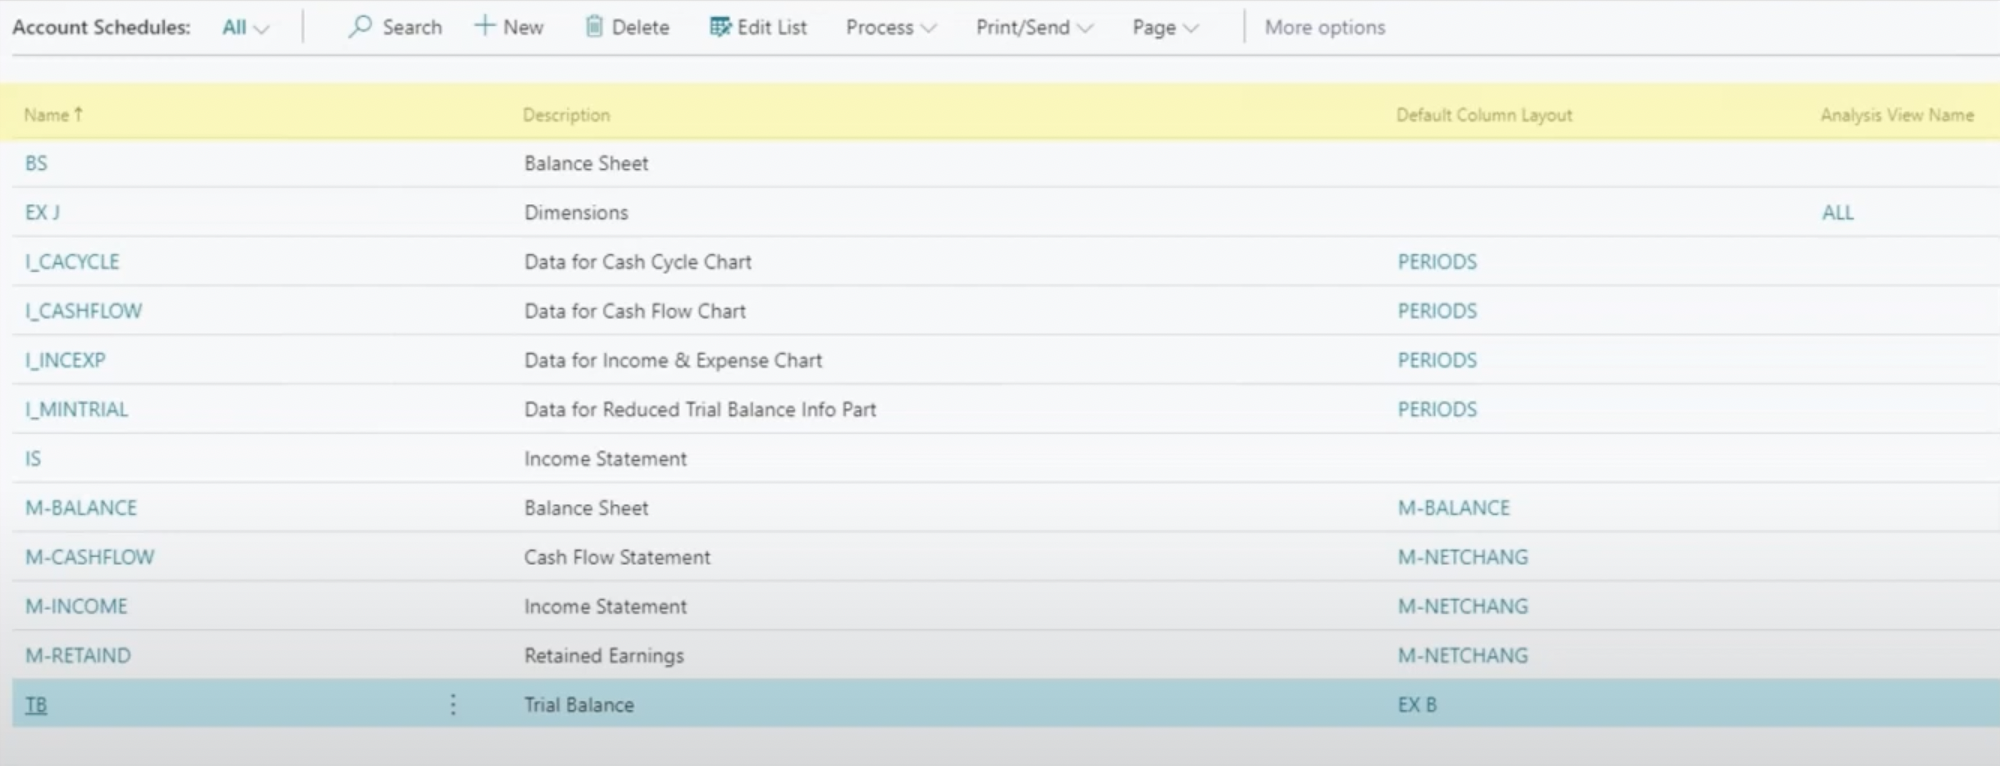
Task: Click M-NETCHANG layout for M-INCOME row
Action: (1463, 606)
